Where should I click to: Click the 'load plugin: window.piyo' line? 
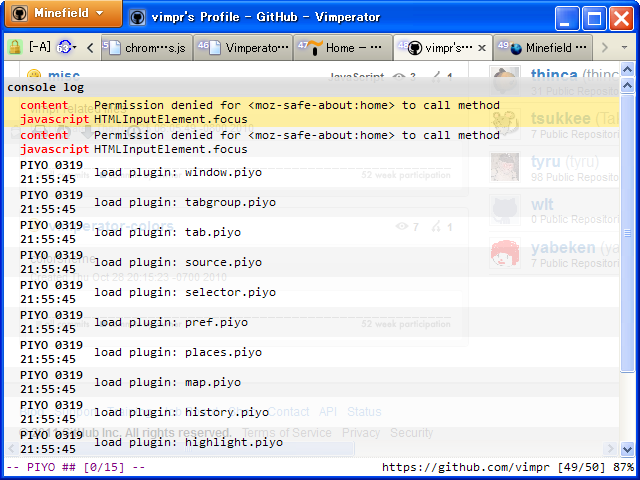coord(178,172)
